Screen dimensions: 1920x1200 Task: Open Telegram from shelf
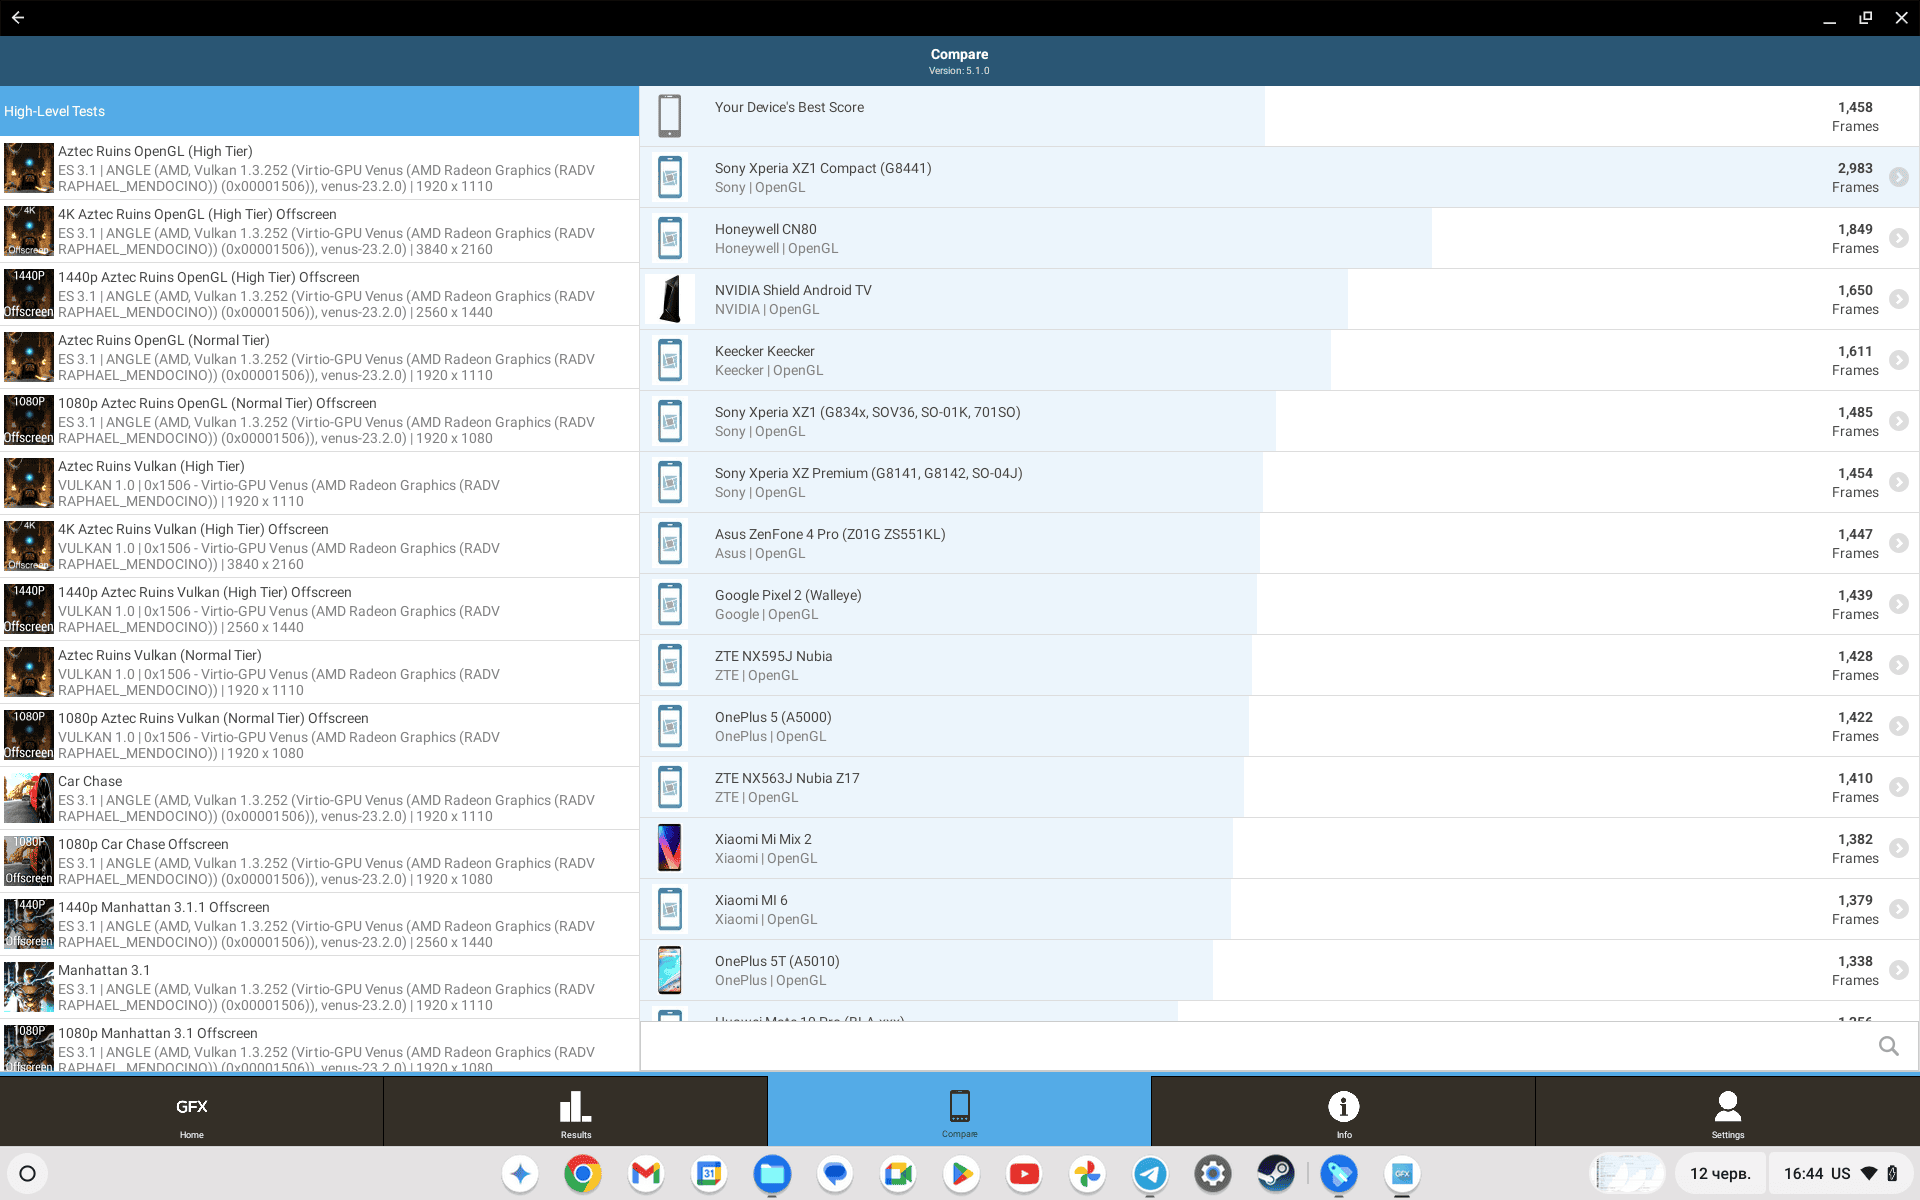coord(1150,1173)
